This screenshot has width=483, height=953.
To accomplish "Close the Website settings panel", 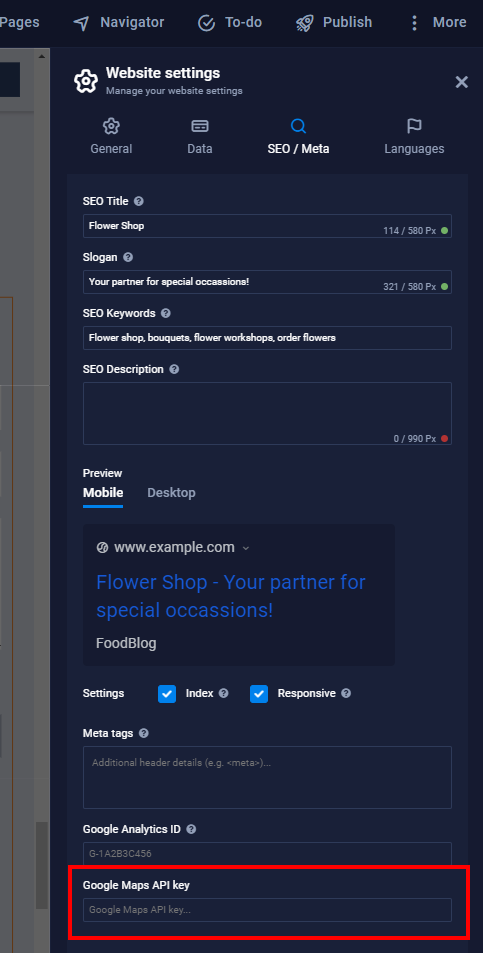I will click(x=462, y=82).
